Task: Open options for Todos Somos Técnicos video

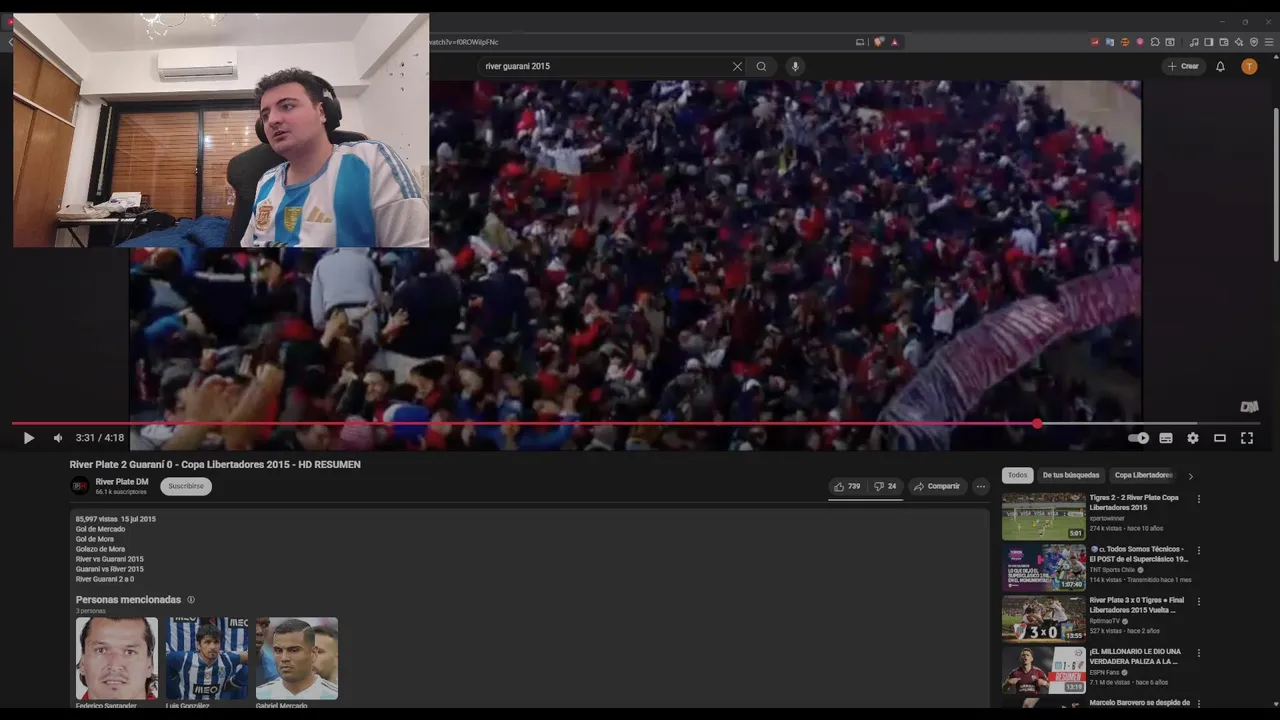Action: coord(1199,550)
